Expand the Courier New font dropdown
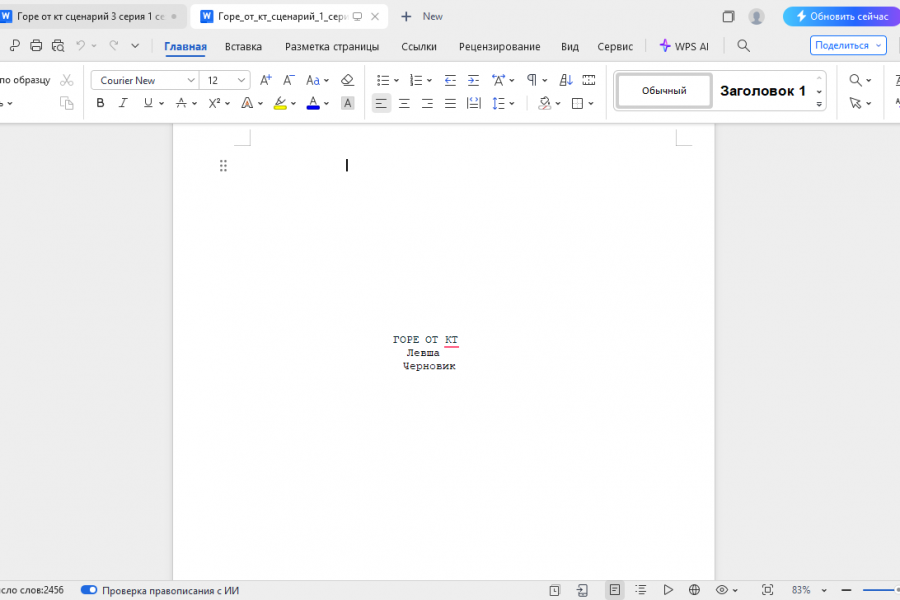 click(191, 80)
